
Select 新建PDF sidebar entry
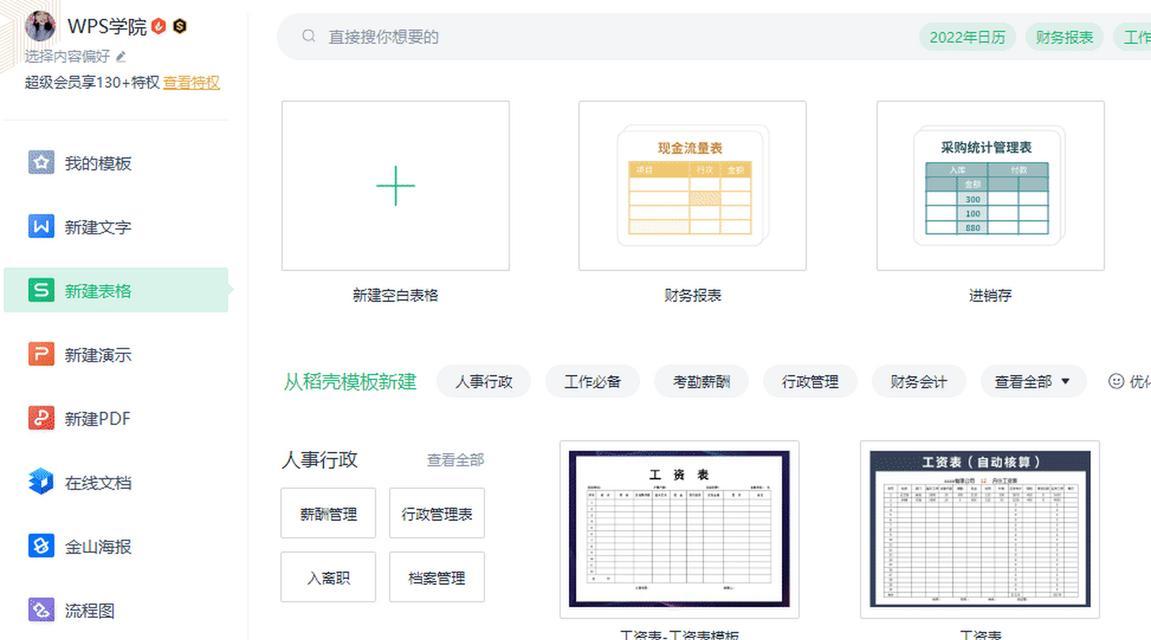(x=116, y=418)
